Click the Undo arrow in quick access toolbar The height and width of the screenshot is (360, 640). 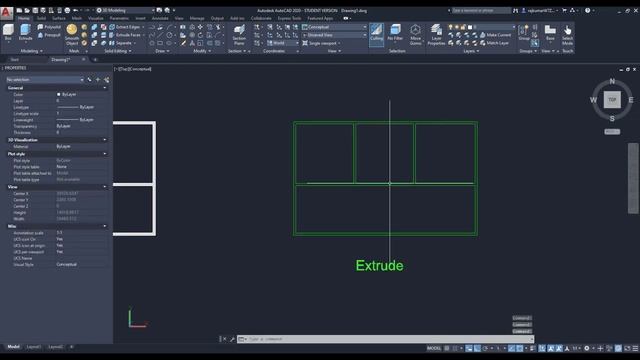coord(76,10)
